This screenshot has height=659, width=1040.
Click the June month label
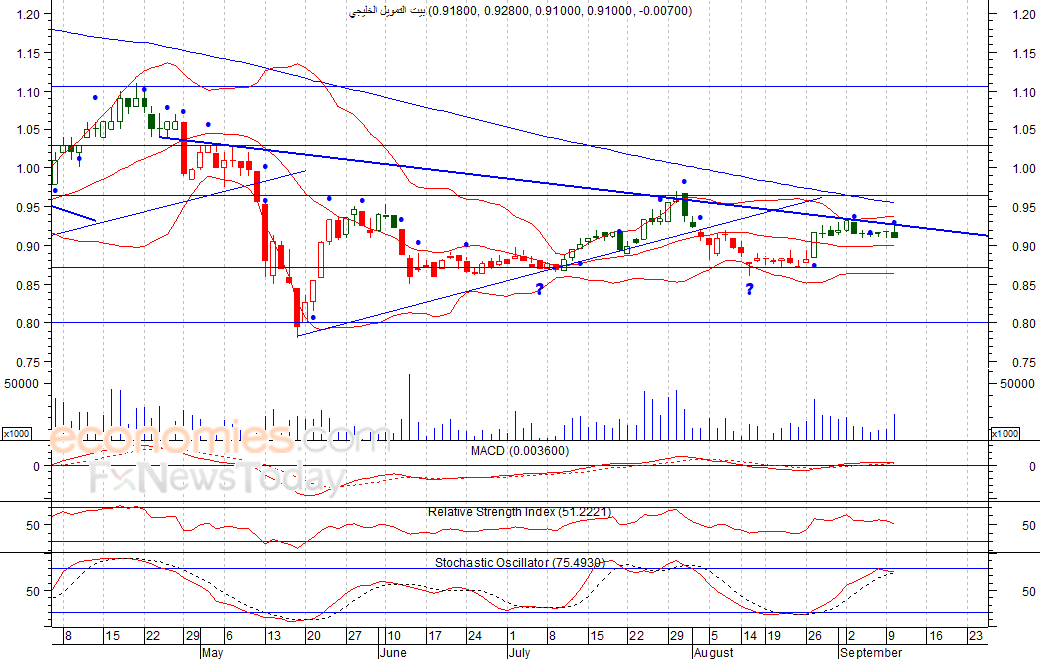[x=393, y=653]
